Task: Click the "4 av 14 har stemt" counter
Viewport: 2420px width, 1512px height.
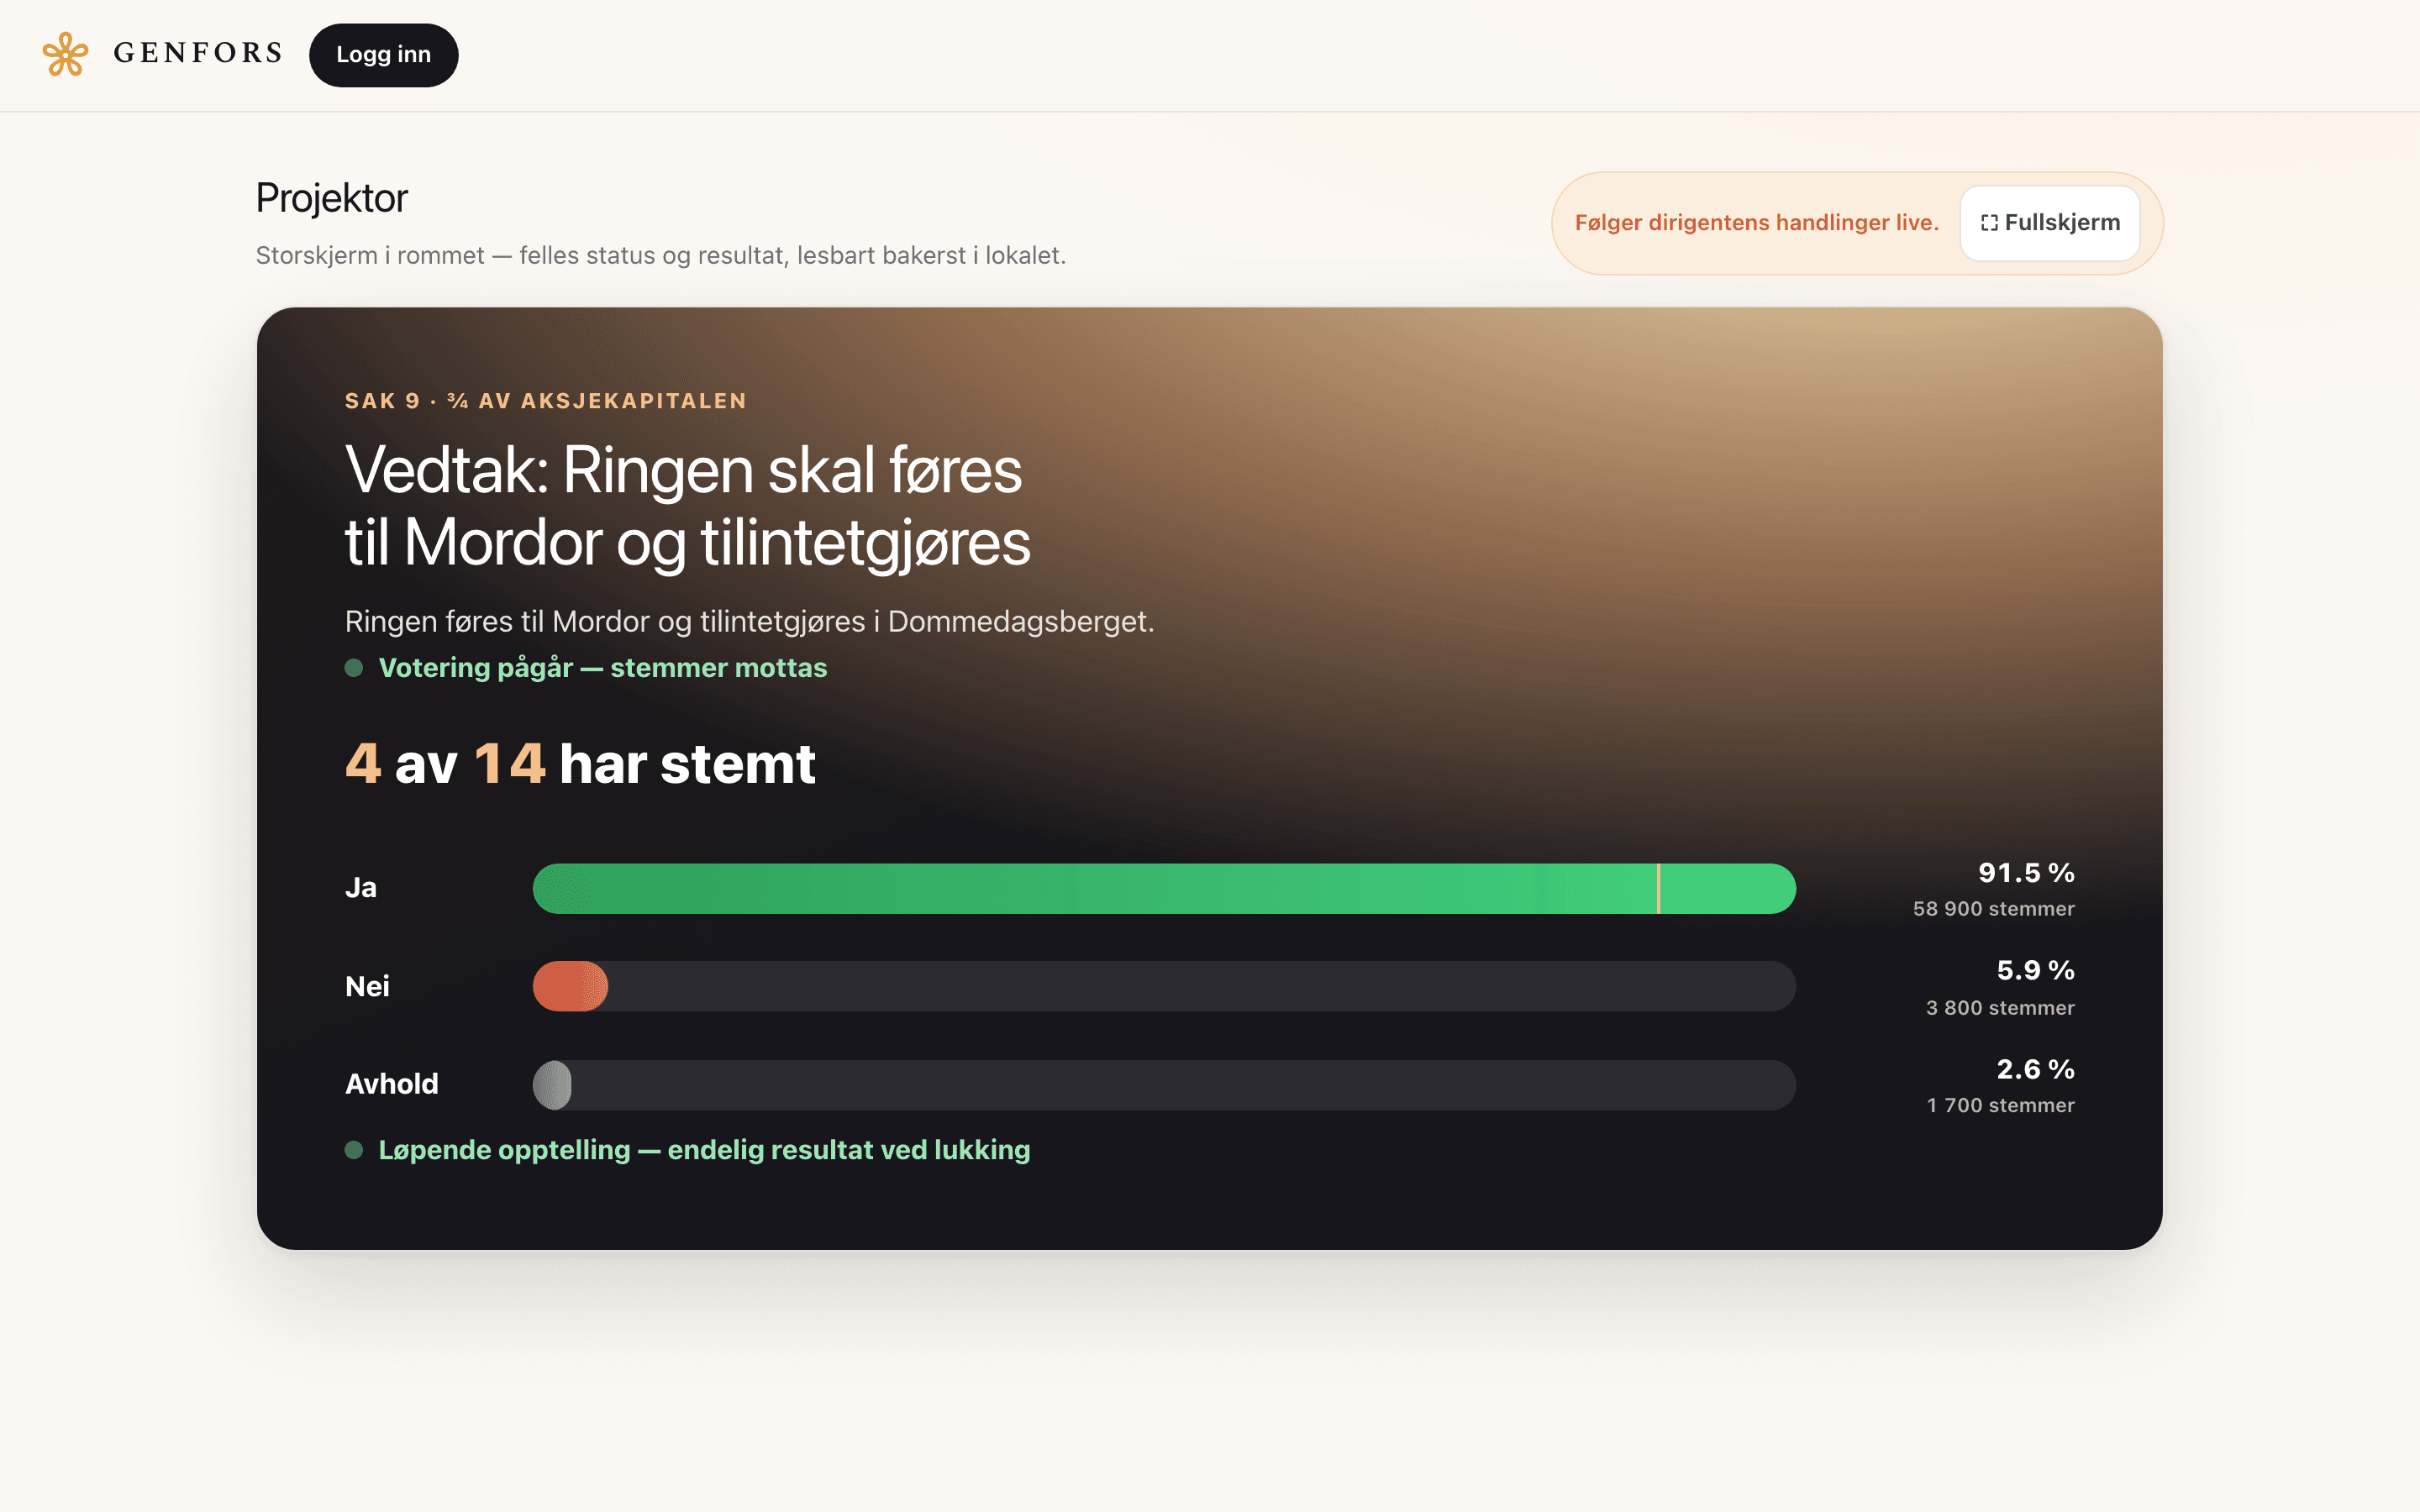Action: [x=580, y=764]
